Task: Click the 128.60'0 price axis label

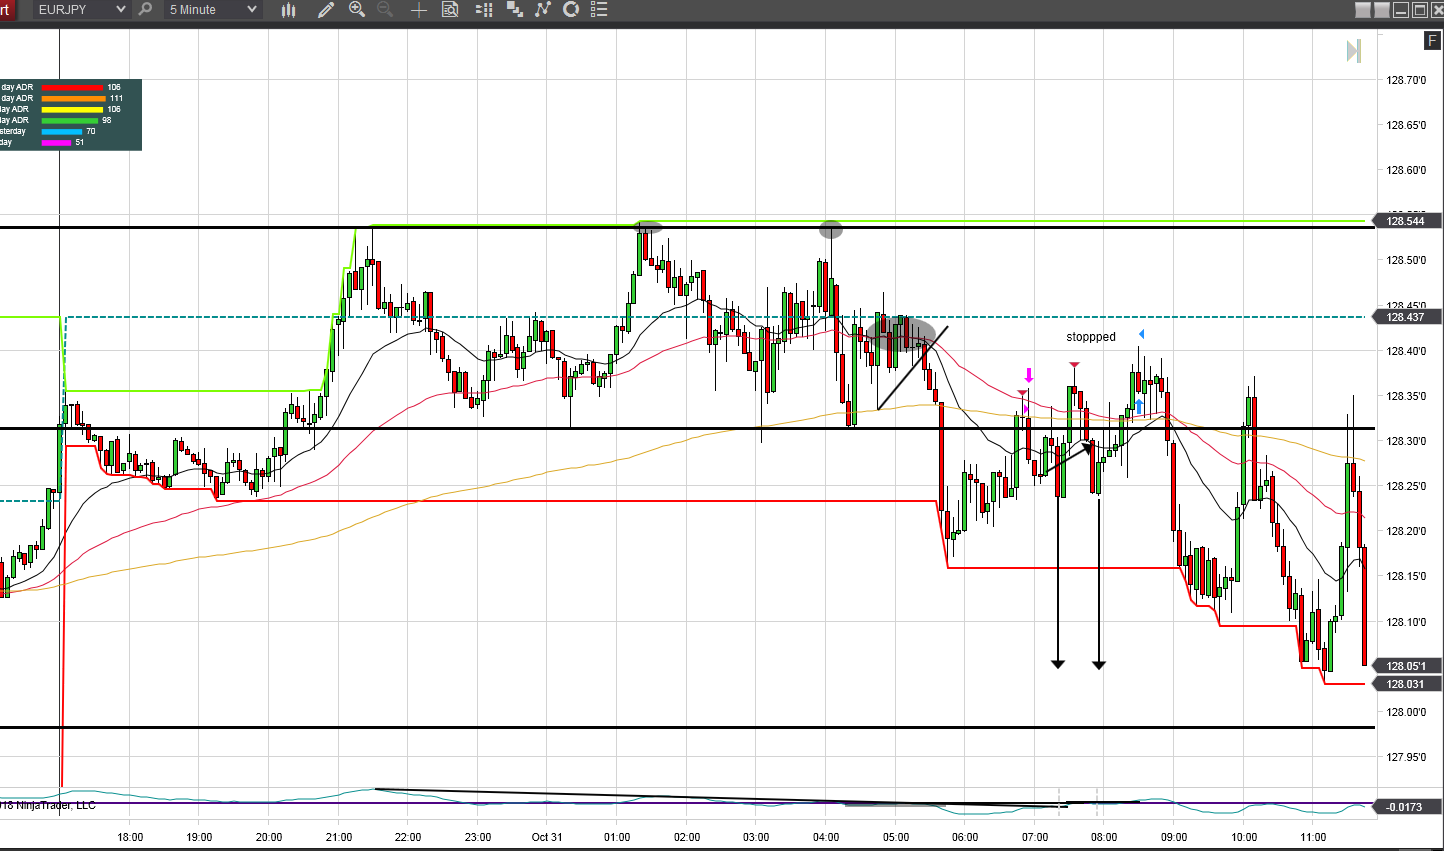Action: click(x=1406, y=170)
